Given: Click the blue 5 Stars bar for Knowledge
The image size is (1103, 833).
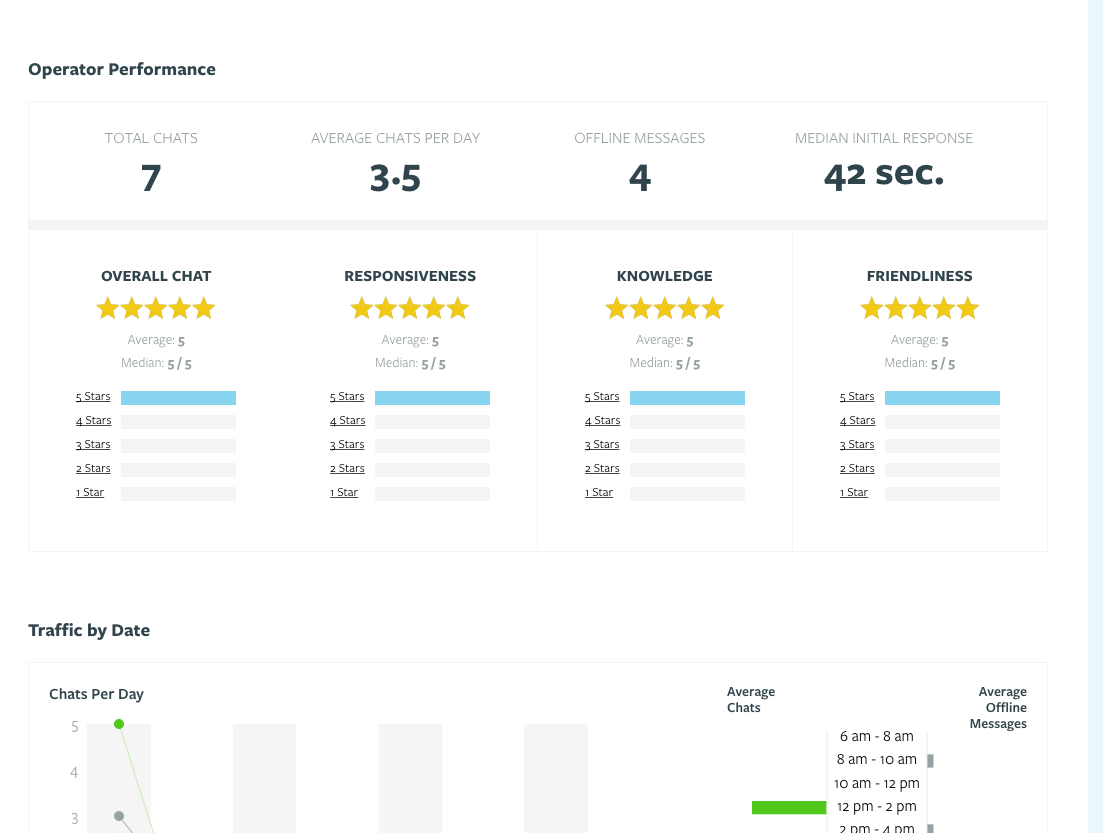Looking at the screenshot, I should tap(687, 398).
